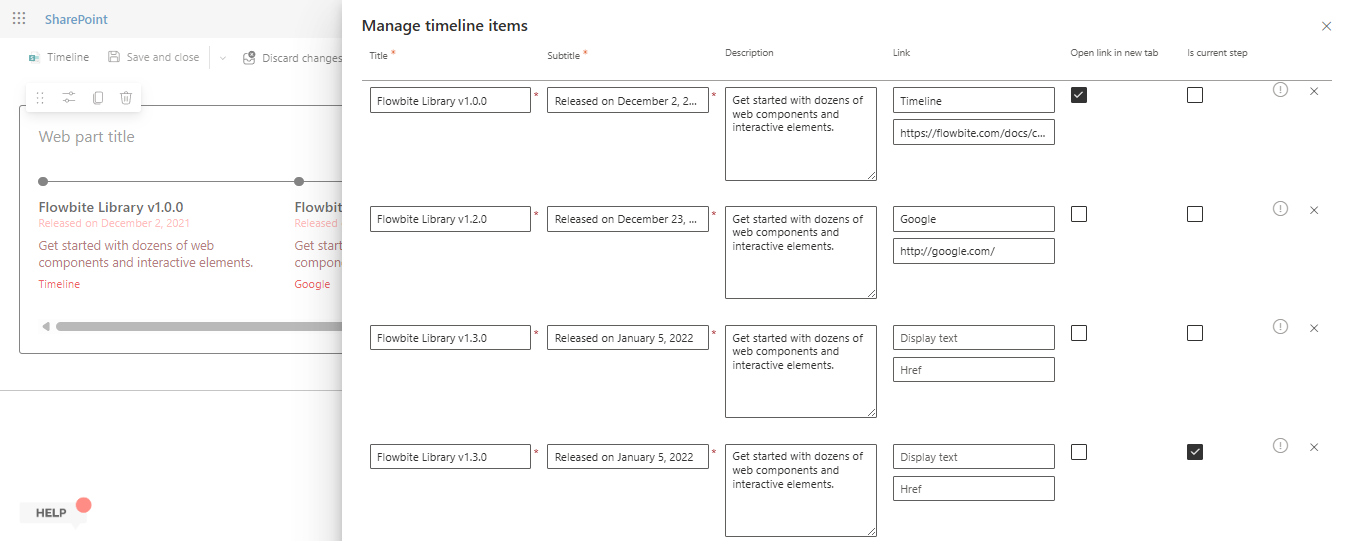Click the timeline preview horizontal scrollbar
The image size is (1350, 541).
(190, 326)
